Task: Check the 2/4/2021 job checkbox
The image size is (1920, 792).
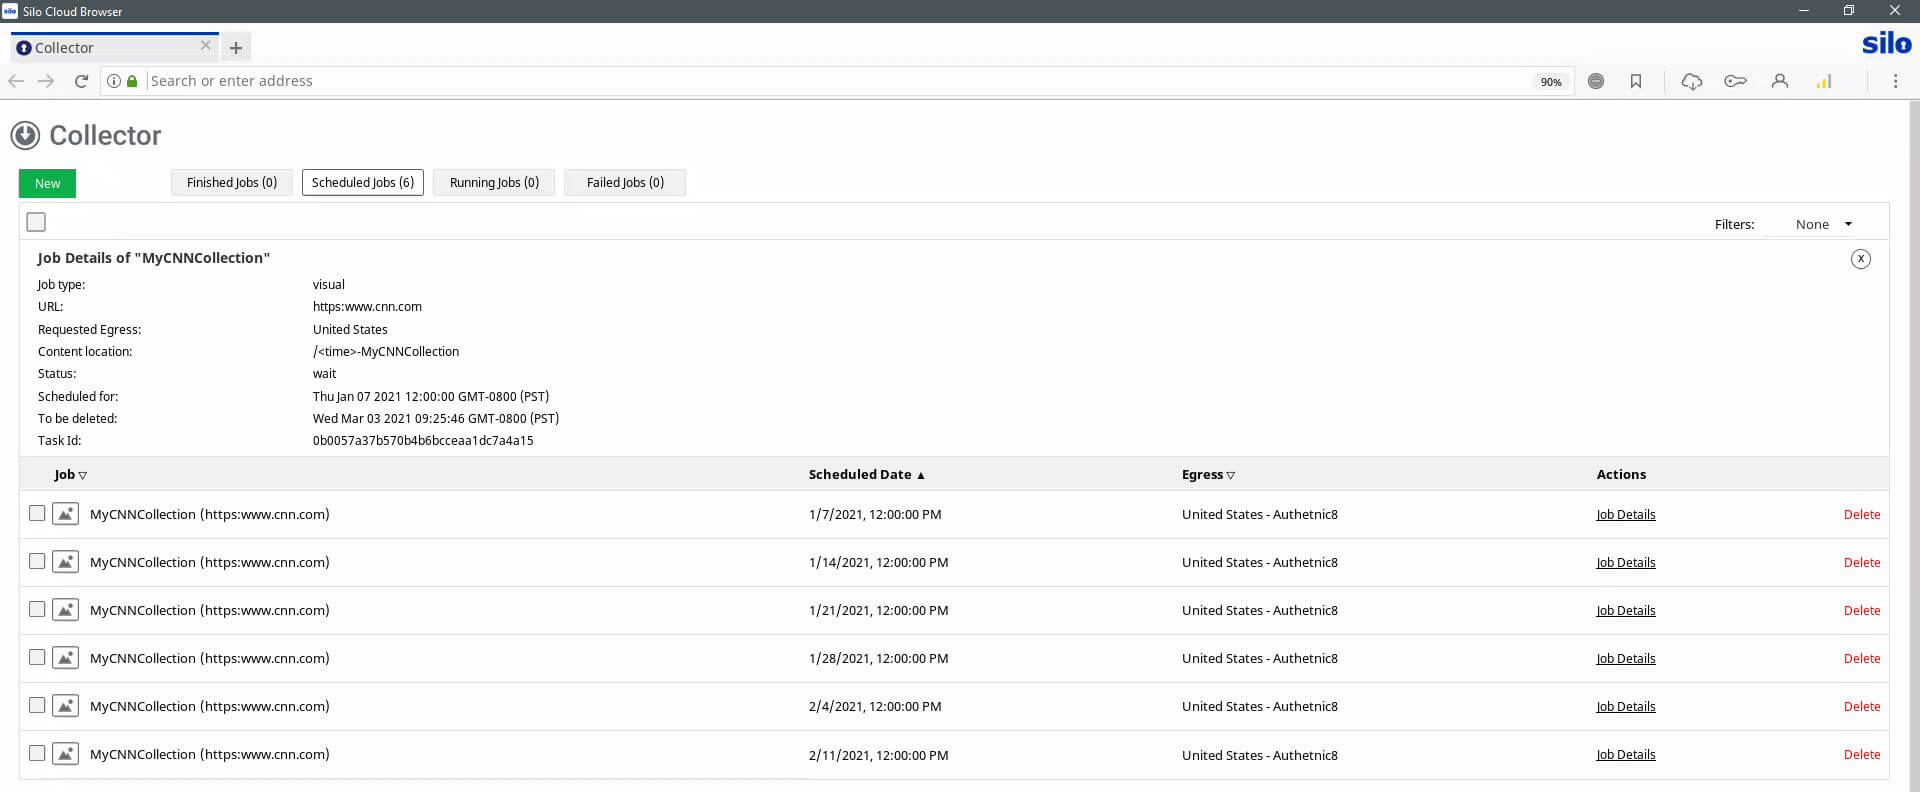Action: (x=37, y=705)
